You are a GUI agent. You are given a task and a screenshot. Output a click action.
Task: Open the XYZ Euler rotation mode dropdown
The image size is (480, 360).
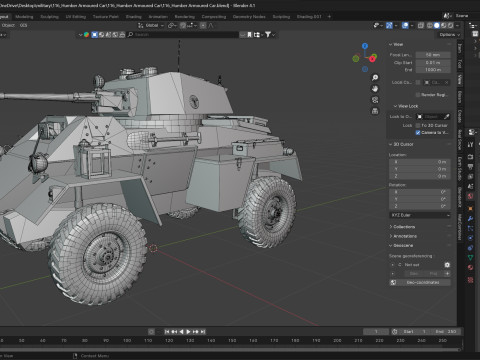420,215
